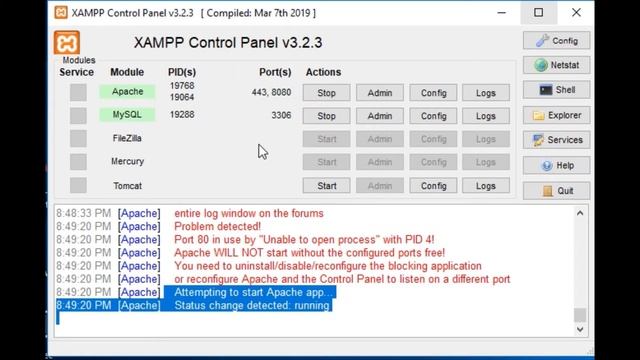Click the XAMPP logo in the title bar
The width and height of the screenshot is (640, 360).
[61, 13]
